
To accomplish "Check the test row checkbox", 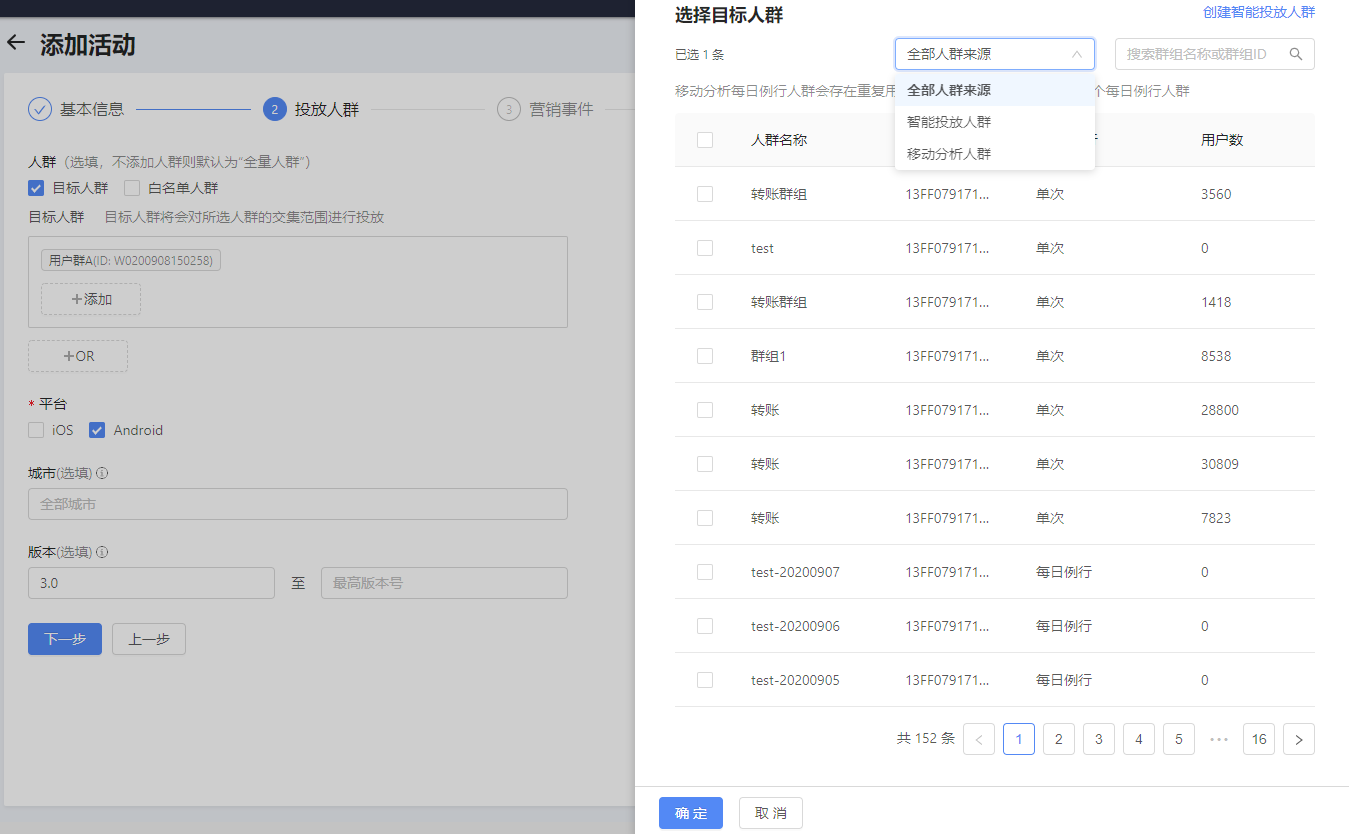I will tap(705, 248).
